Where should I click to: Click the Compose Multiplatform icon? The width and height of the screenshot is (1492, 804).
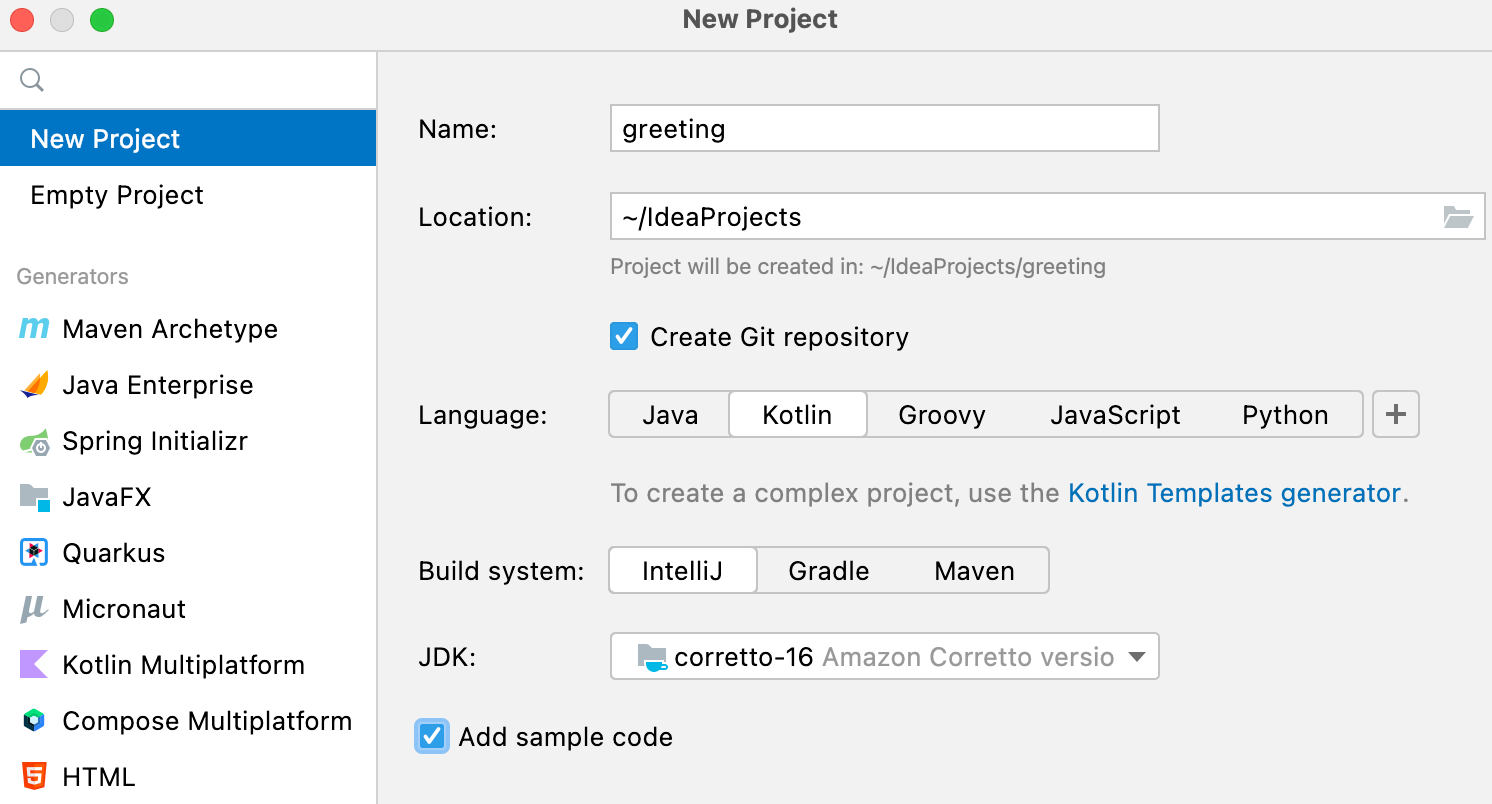click(34, 721)
